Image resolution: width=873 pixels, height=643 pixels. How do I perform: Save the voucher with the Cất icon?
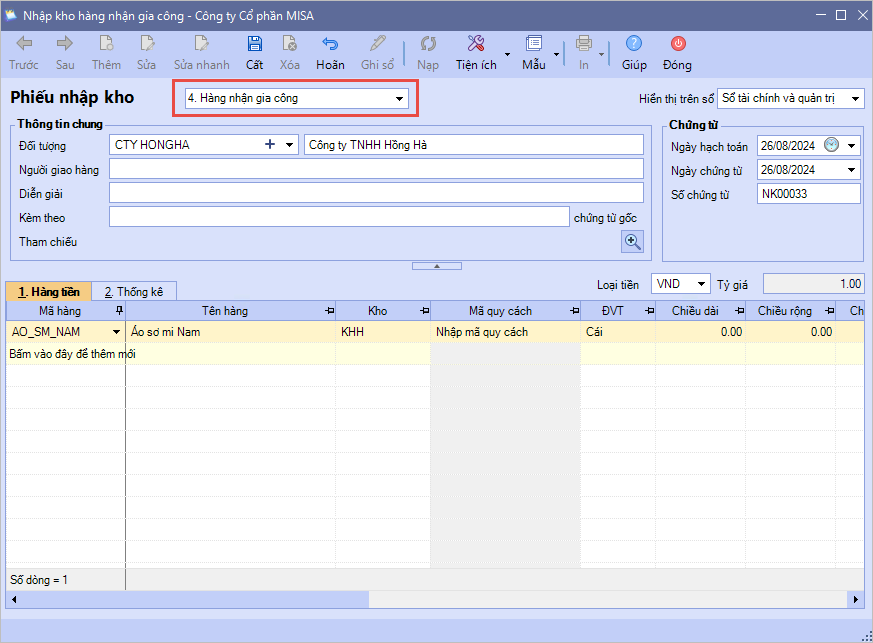pyautogui.click(x=254, y=43)
